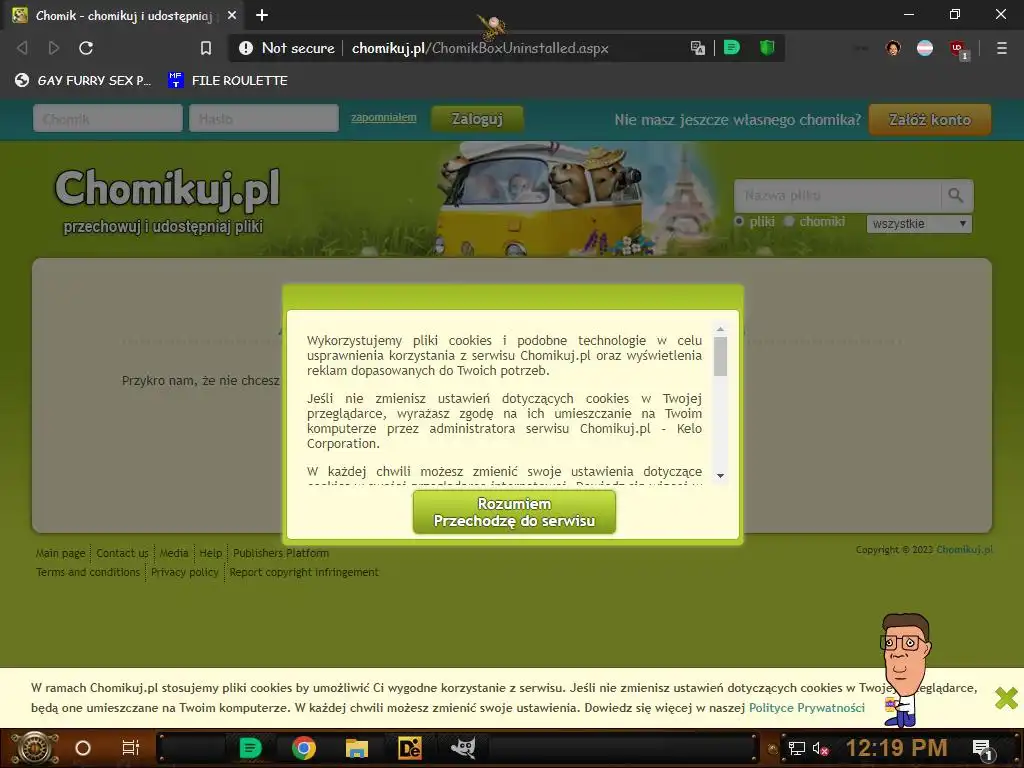
Task: Open the Main page footer link
Action: coord(61,553)
